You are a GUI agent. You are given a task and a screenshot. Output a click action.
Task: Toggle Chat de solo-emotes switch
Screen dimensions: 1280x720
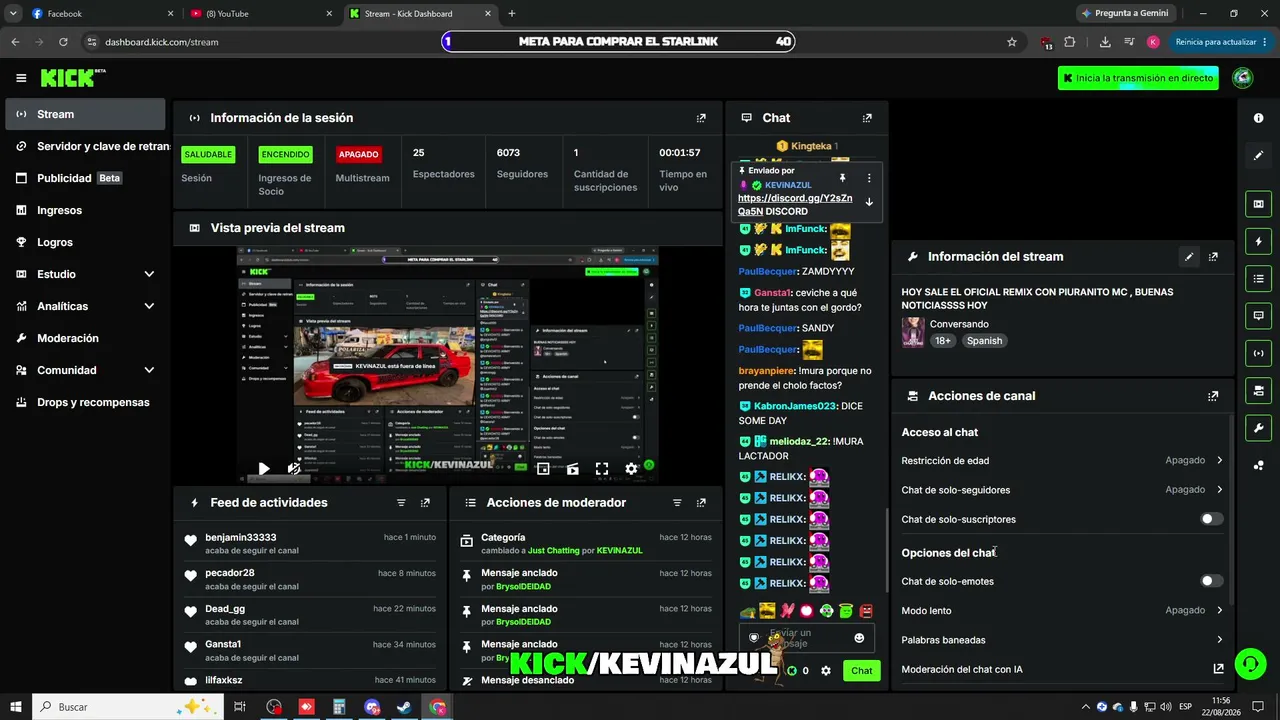coord(1211,581)
